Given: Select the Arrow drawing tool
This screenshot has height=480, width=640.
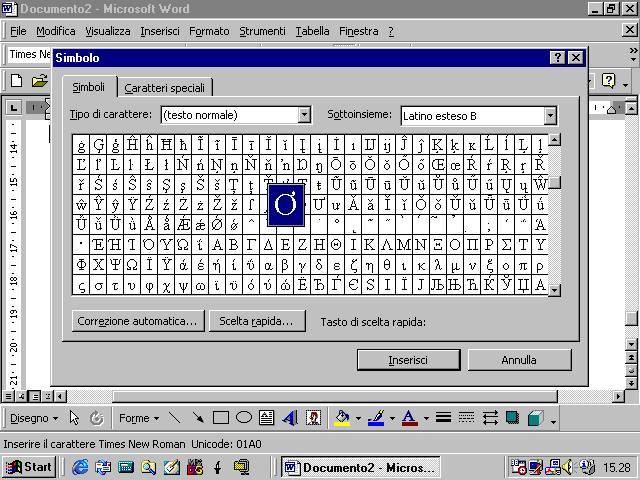Looking at the screenshot, I should (x=198, y=418).
